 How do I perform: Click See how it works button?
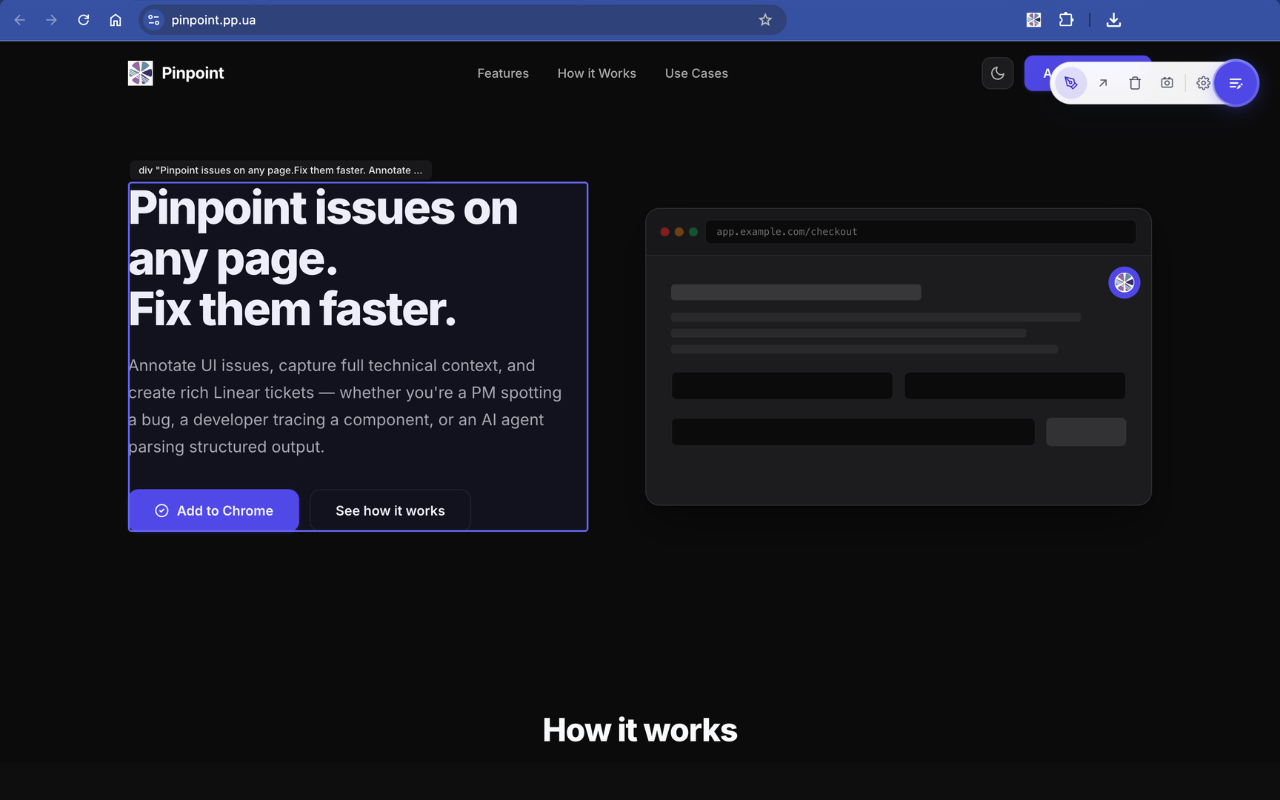coord(390,510)
